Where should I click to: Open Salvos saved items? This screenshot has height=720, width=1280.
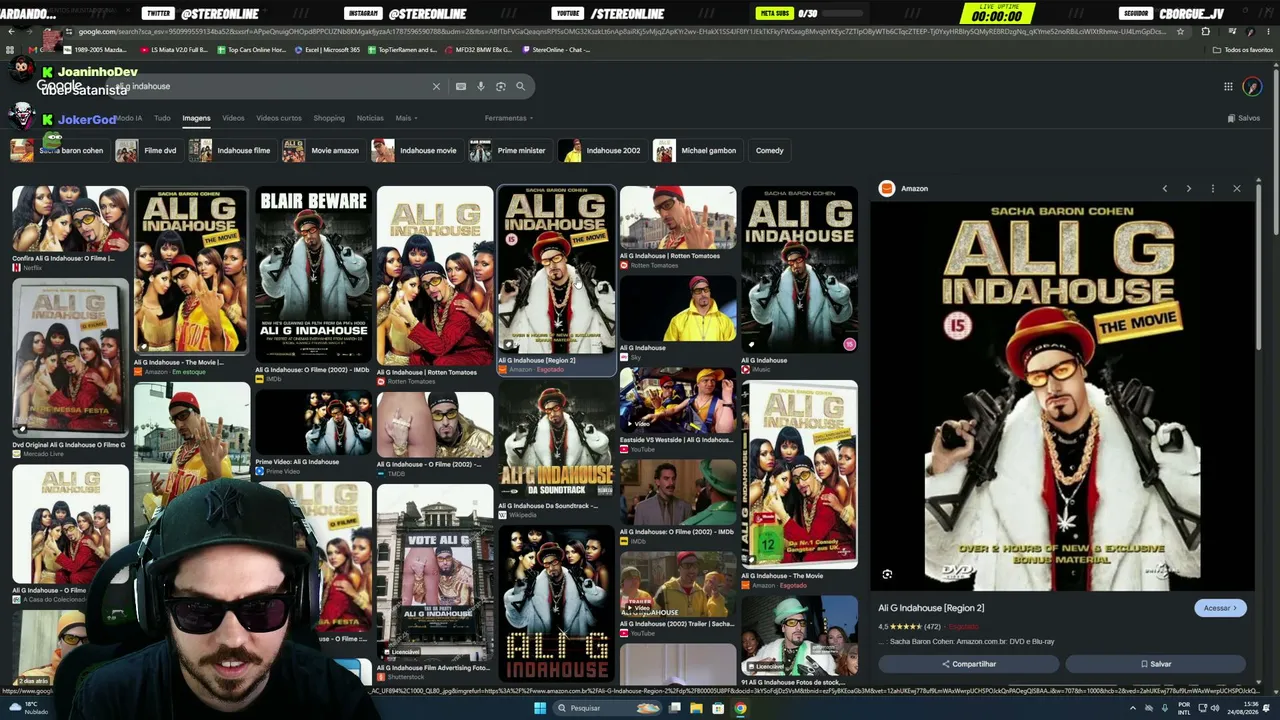(x=1244, y=118)
